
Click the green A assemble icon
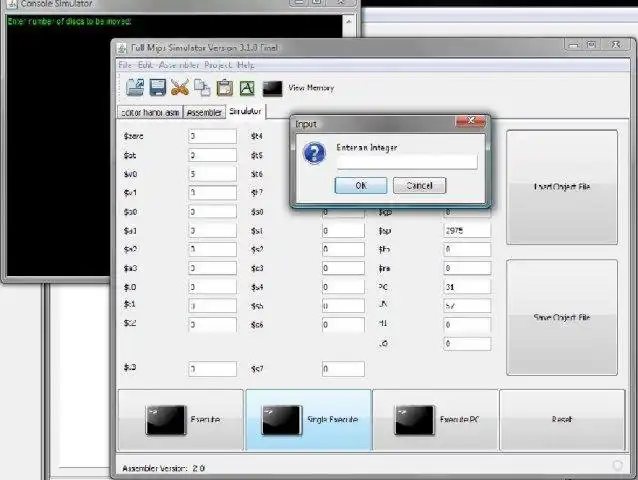[x=247, y=88]
